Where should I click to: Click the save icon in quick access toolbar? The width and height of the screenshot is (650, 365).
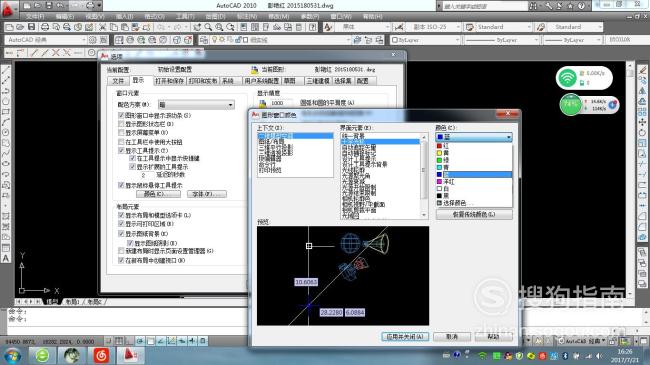49,6
